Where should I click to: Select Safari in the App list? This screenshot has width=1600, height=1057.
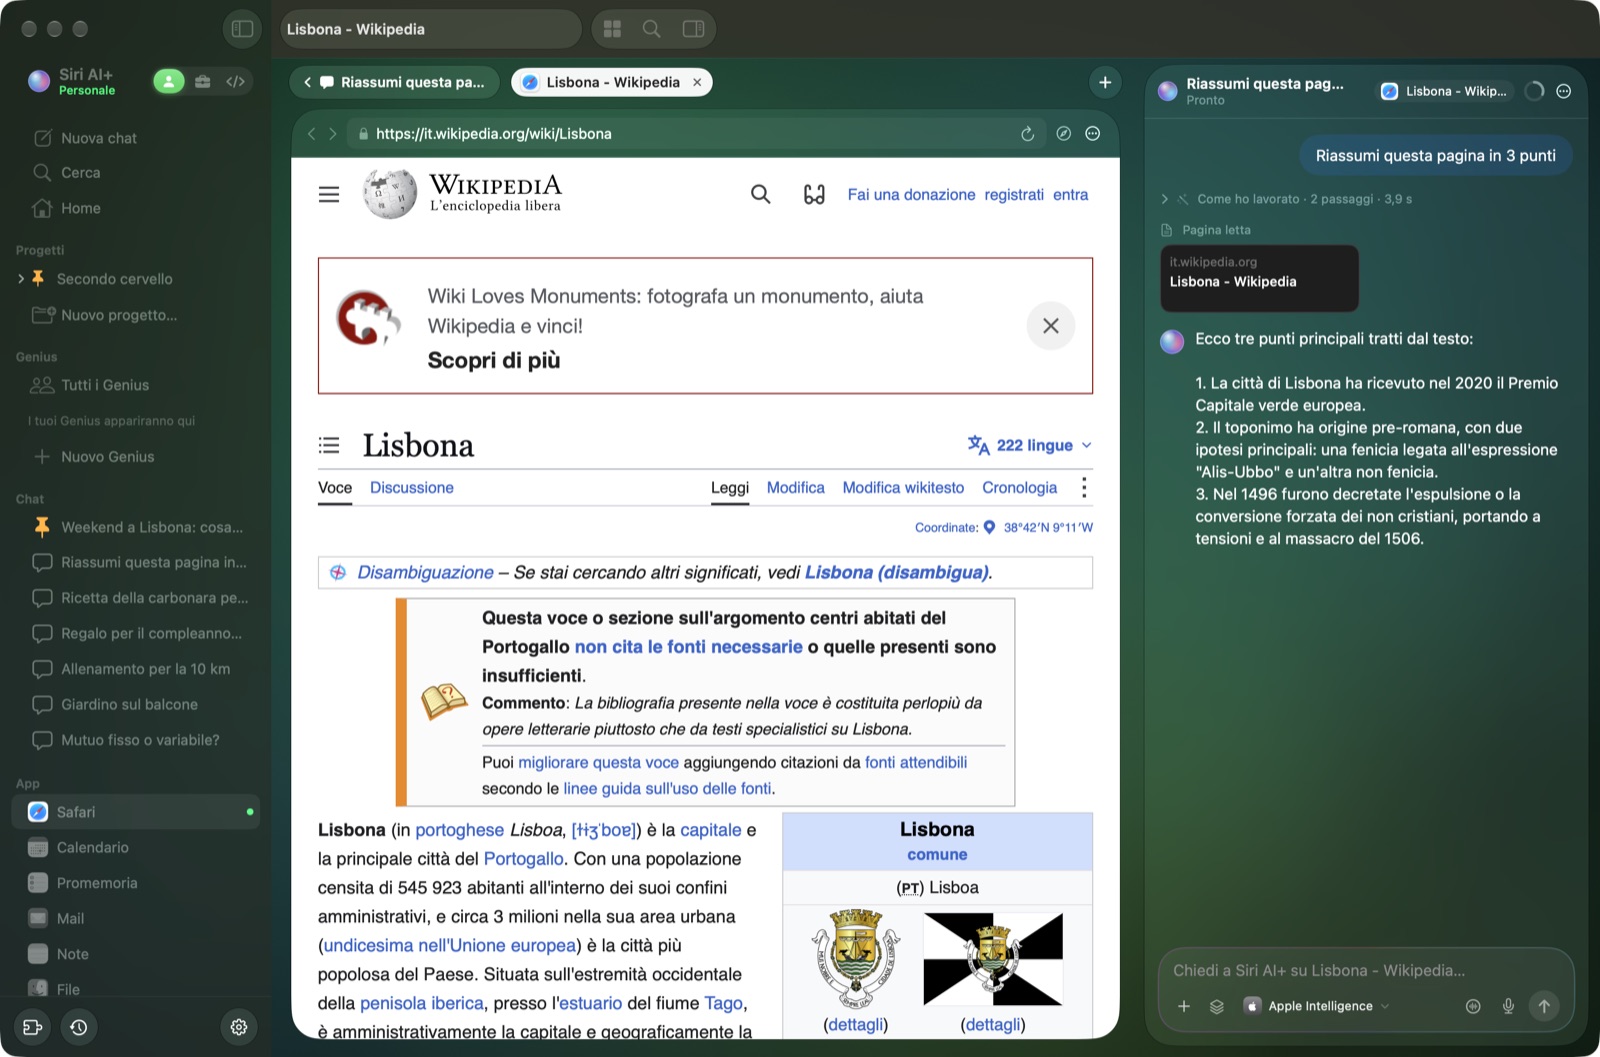coord(136,812)
